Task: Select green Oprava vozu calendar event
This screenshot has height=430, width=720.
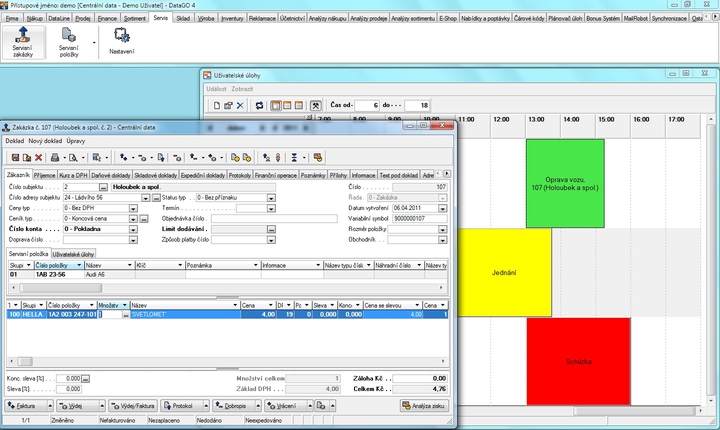Action: [x=565, y=183]
